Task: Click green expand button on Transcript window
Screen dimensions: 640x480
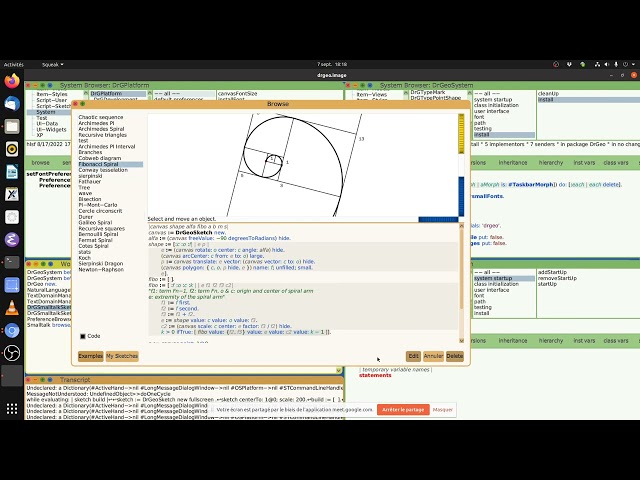Action: [x=42, y=380]
